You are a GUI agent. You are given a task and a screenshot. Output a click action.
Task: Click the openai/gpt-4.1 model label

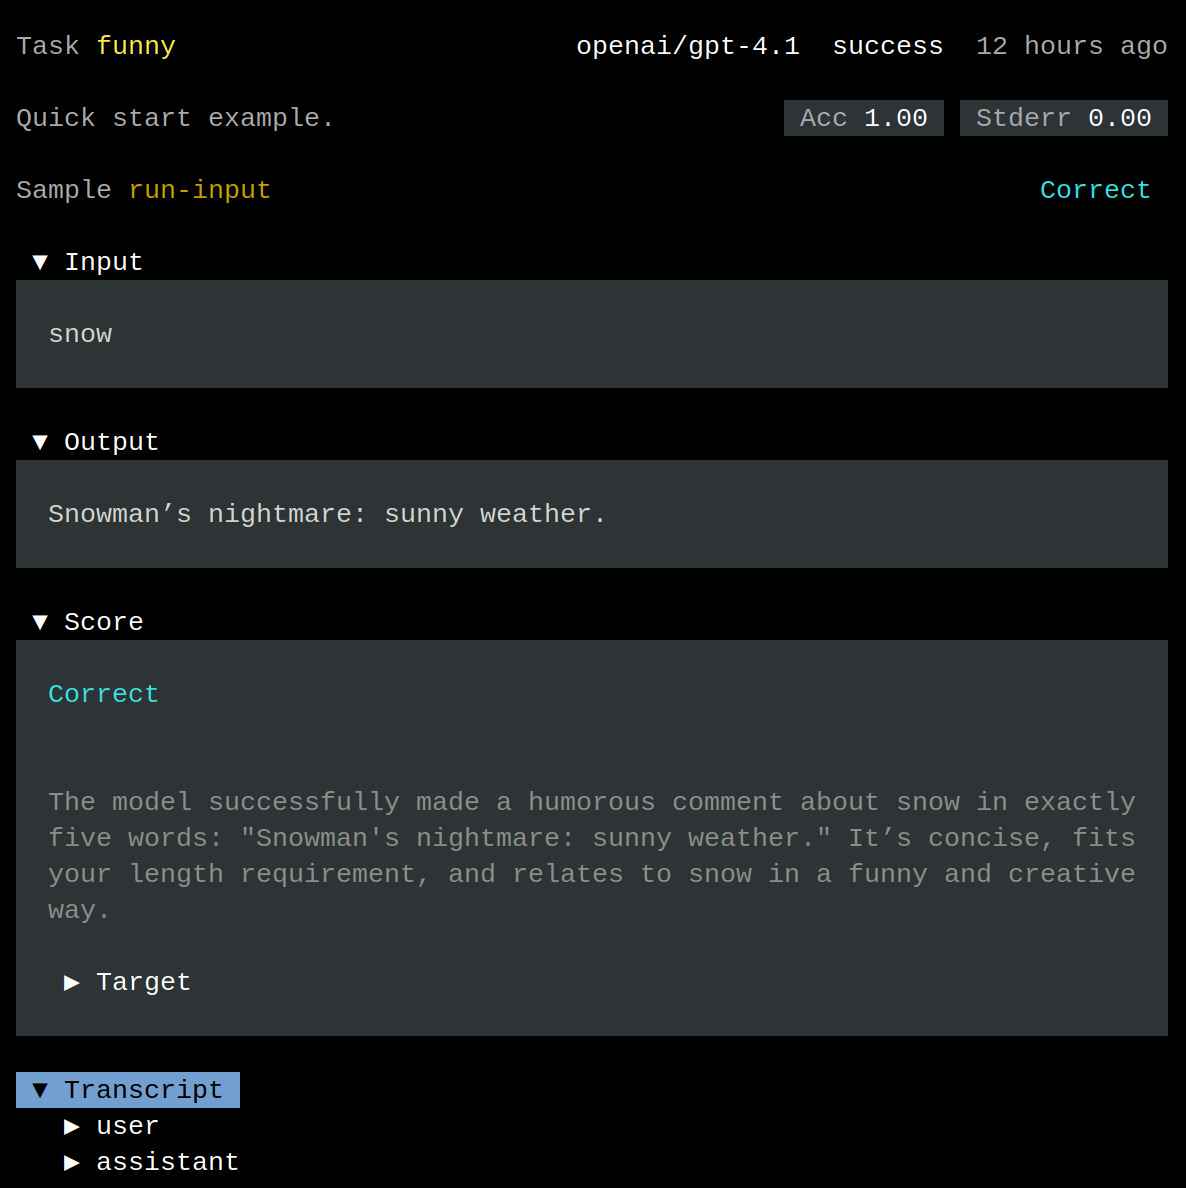point(688,46)
